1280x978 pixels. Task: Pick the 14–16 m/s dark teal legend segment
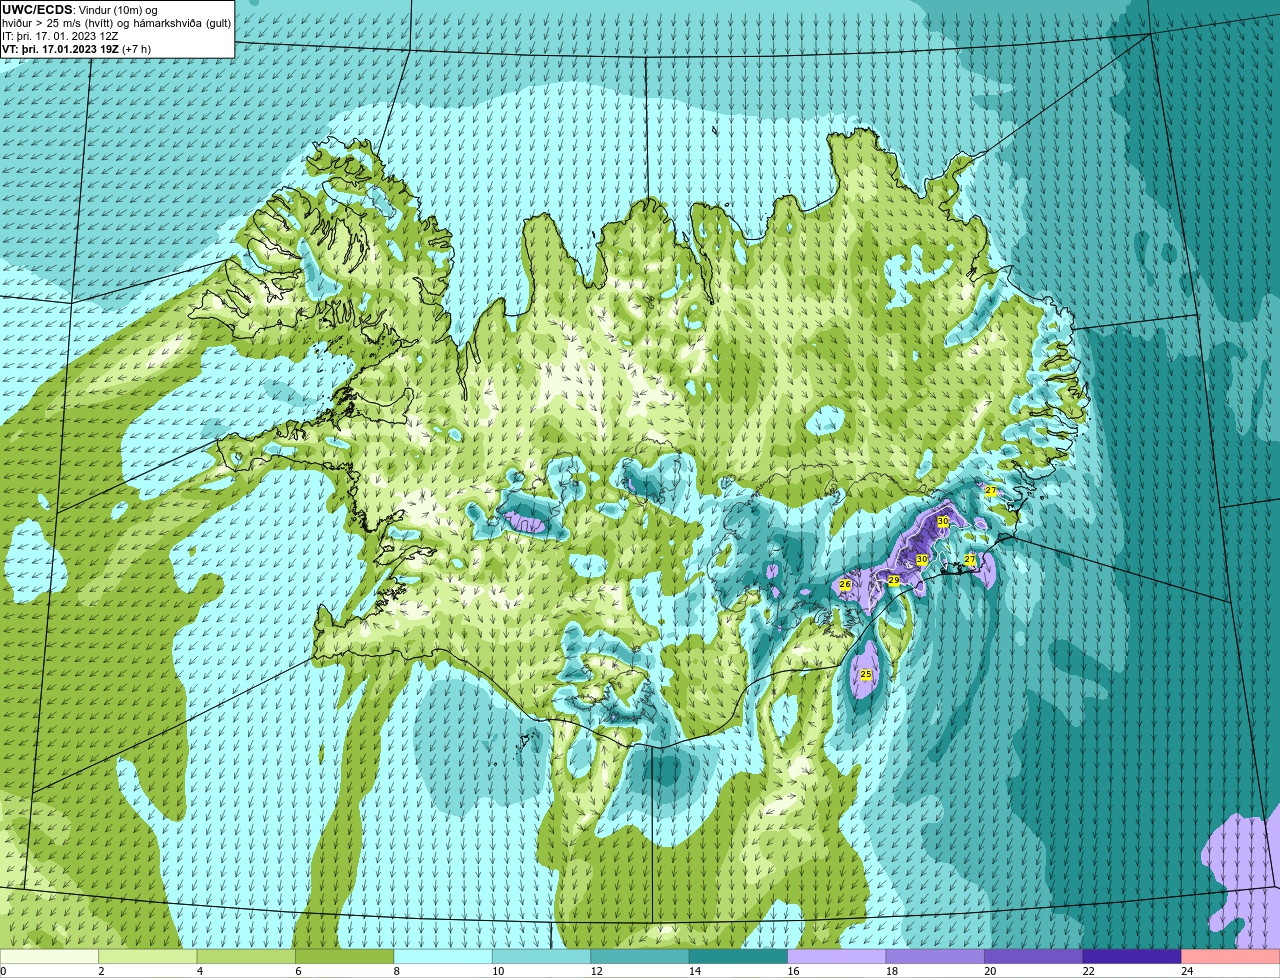point(740,956)
